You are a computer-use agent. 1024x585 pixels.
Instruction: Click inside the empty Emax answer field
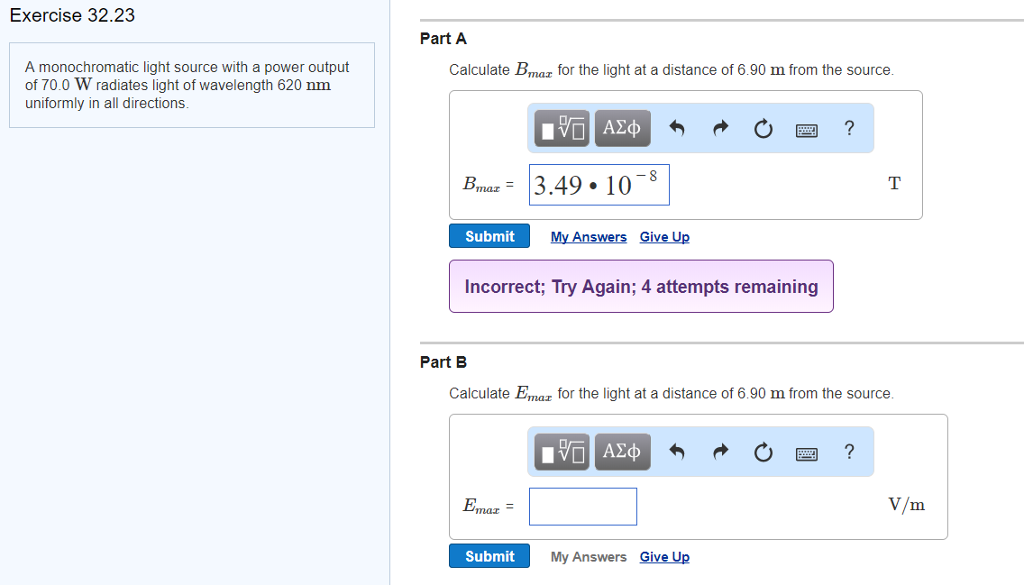(x=583, y=507)
